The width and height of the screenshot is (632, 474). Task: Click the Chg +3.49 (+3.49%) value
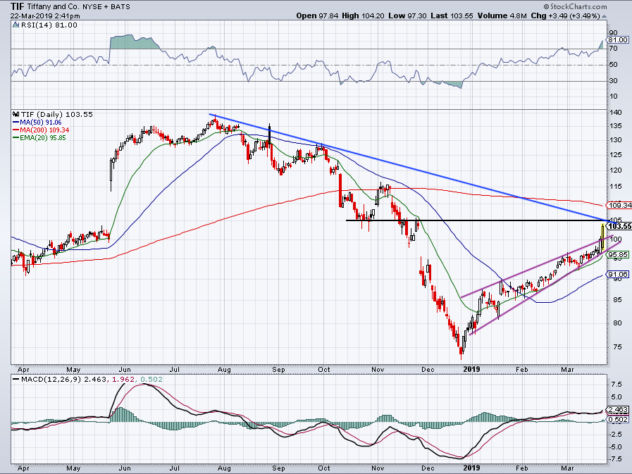565,16
